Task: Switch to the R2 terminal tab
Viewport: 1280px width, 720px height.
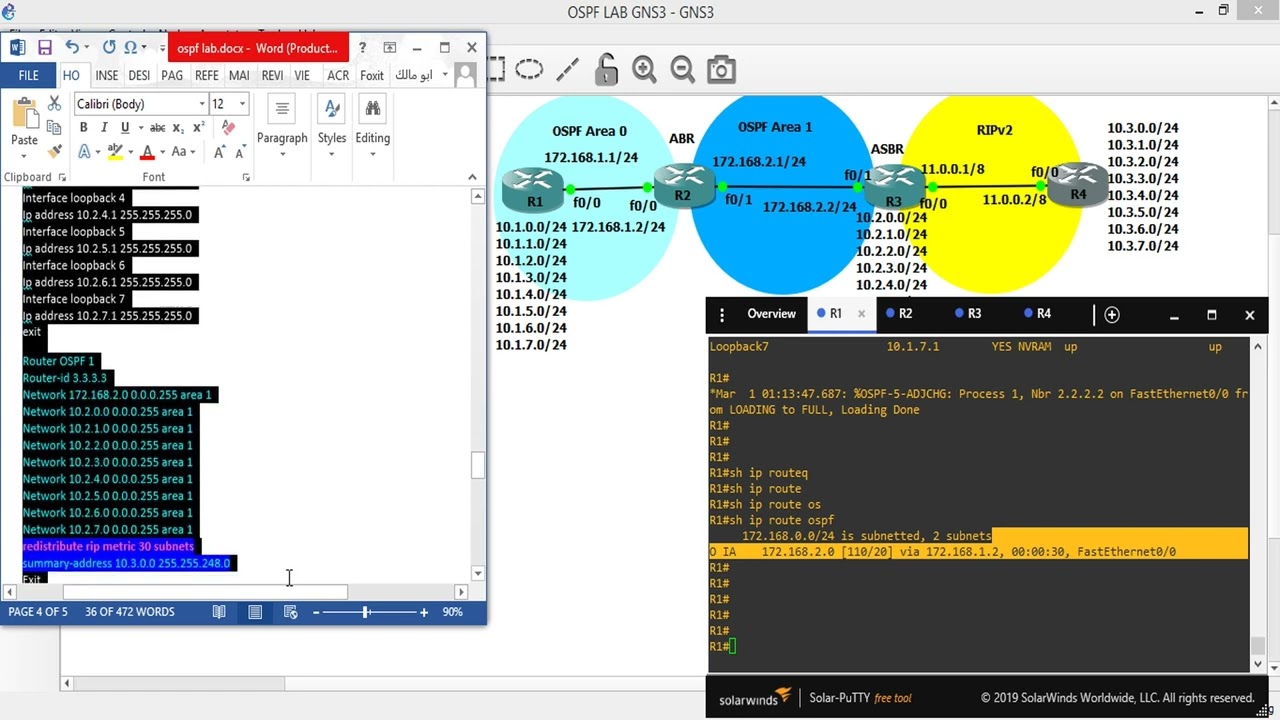Action: 898,314
